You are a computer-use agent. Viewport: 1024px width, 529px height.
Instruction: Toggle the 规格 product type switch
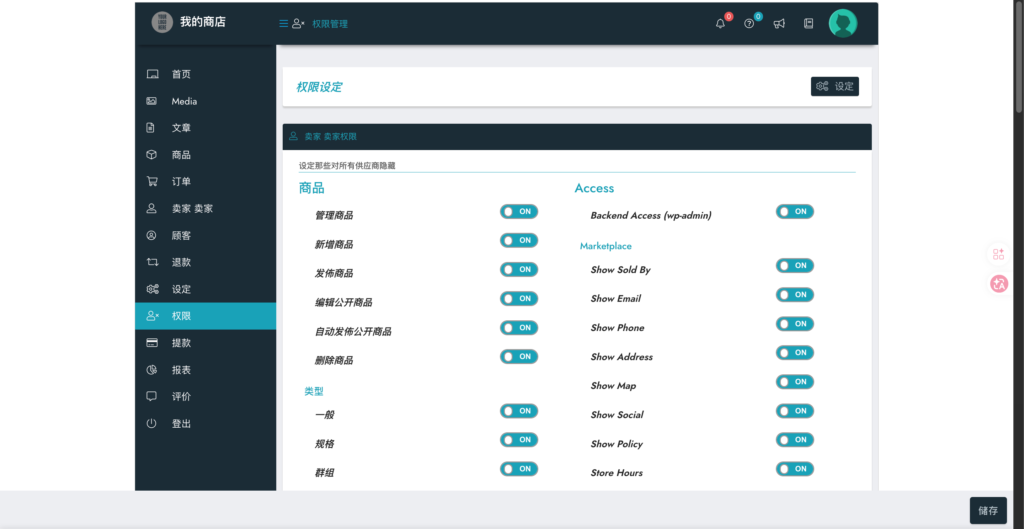pyautogui.click(x=519, y=440)
